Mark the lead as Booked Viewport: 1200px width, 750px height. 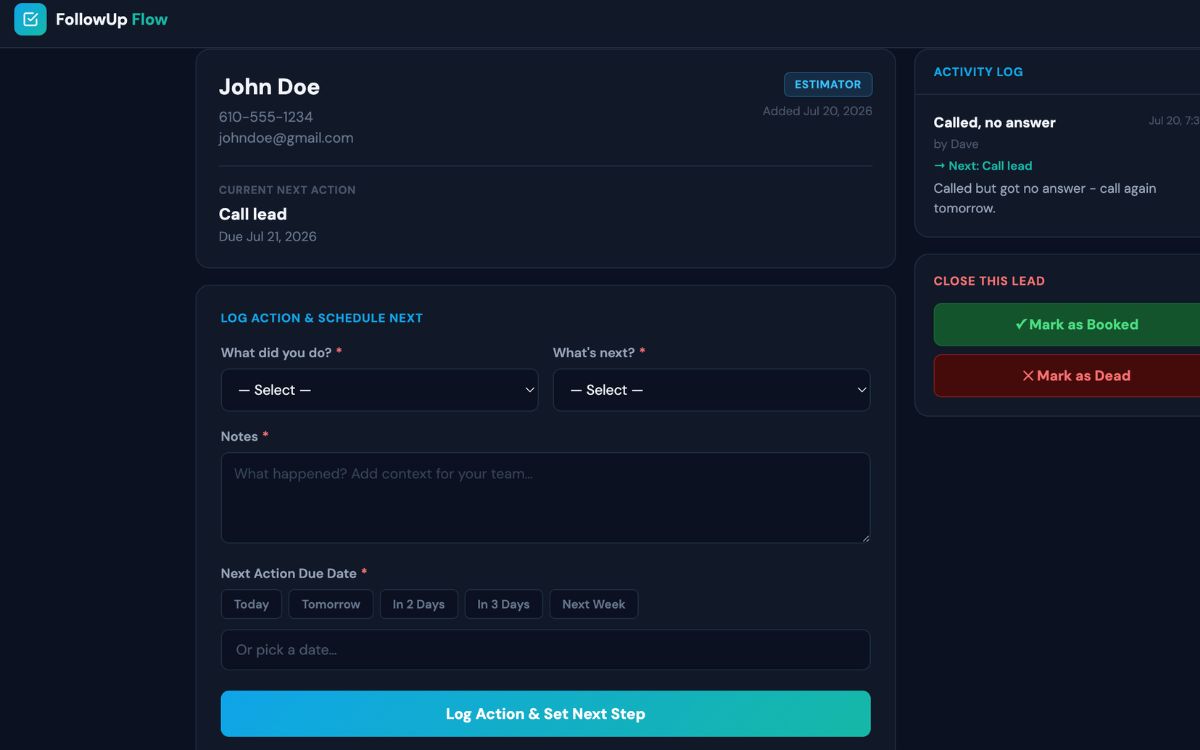pos(1067,325)
